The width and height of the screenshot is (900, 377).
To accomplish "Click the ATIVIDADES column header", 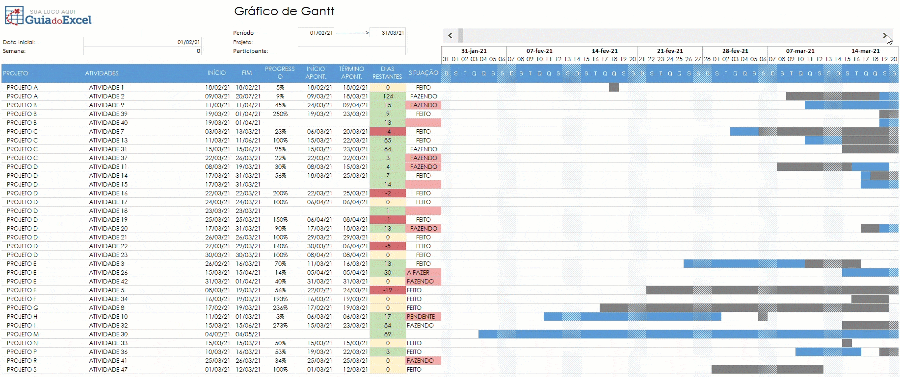I will click(102, 73).
